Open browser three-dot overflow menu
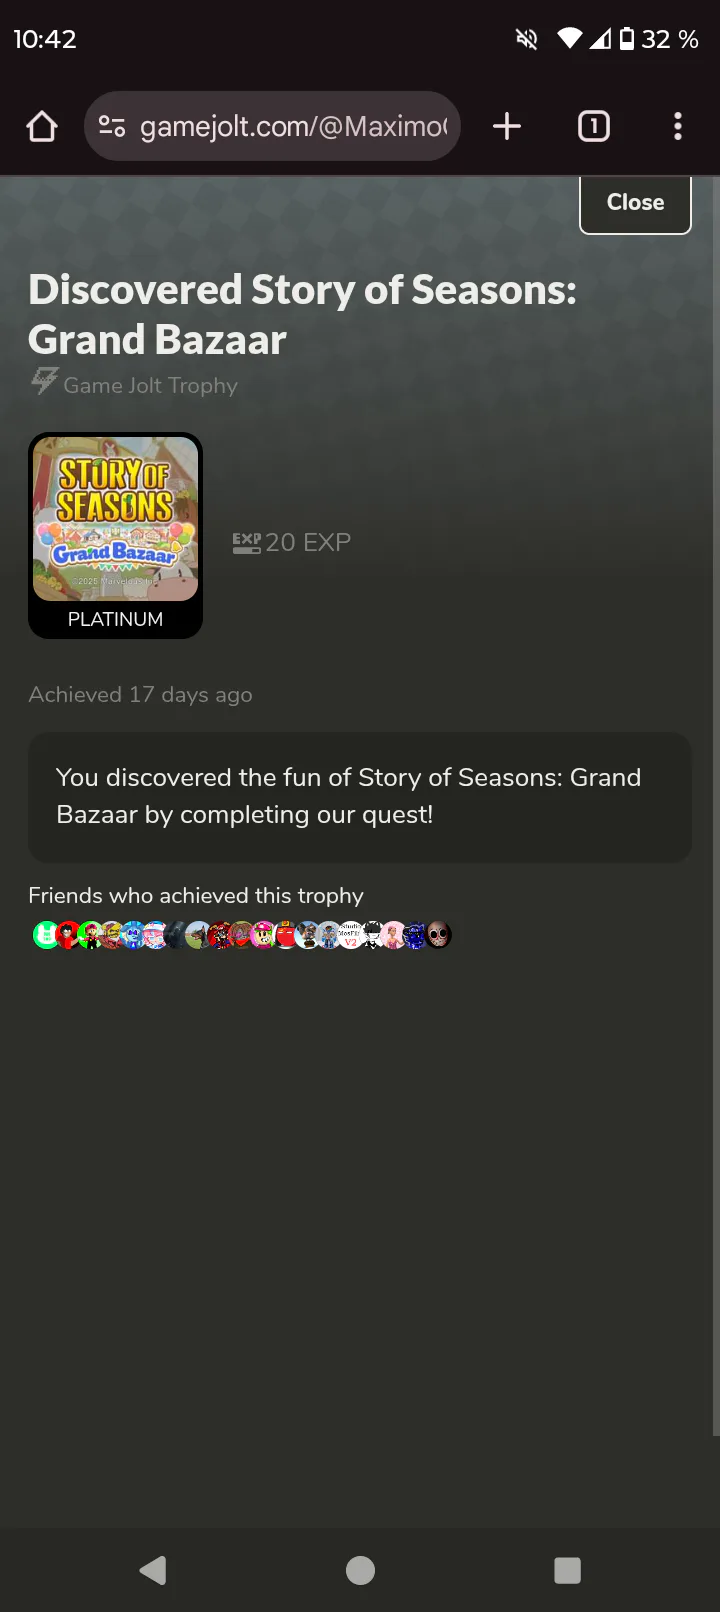This screenshot has width=720, height=1612. (x=678, y=126)
